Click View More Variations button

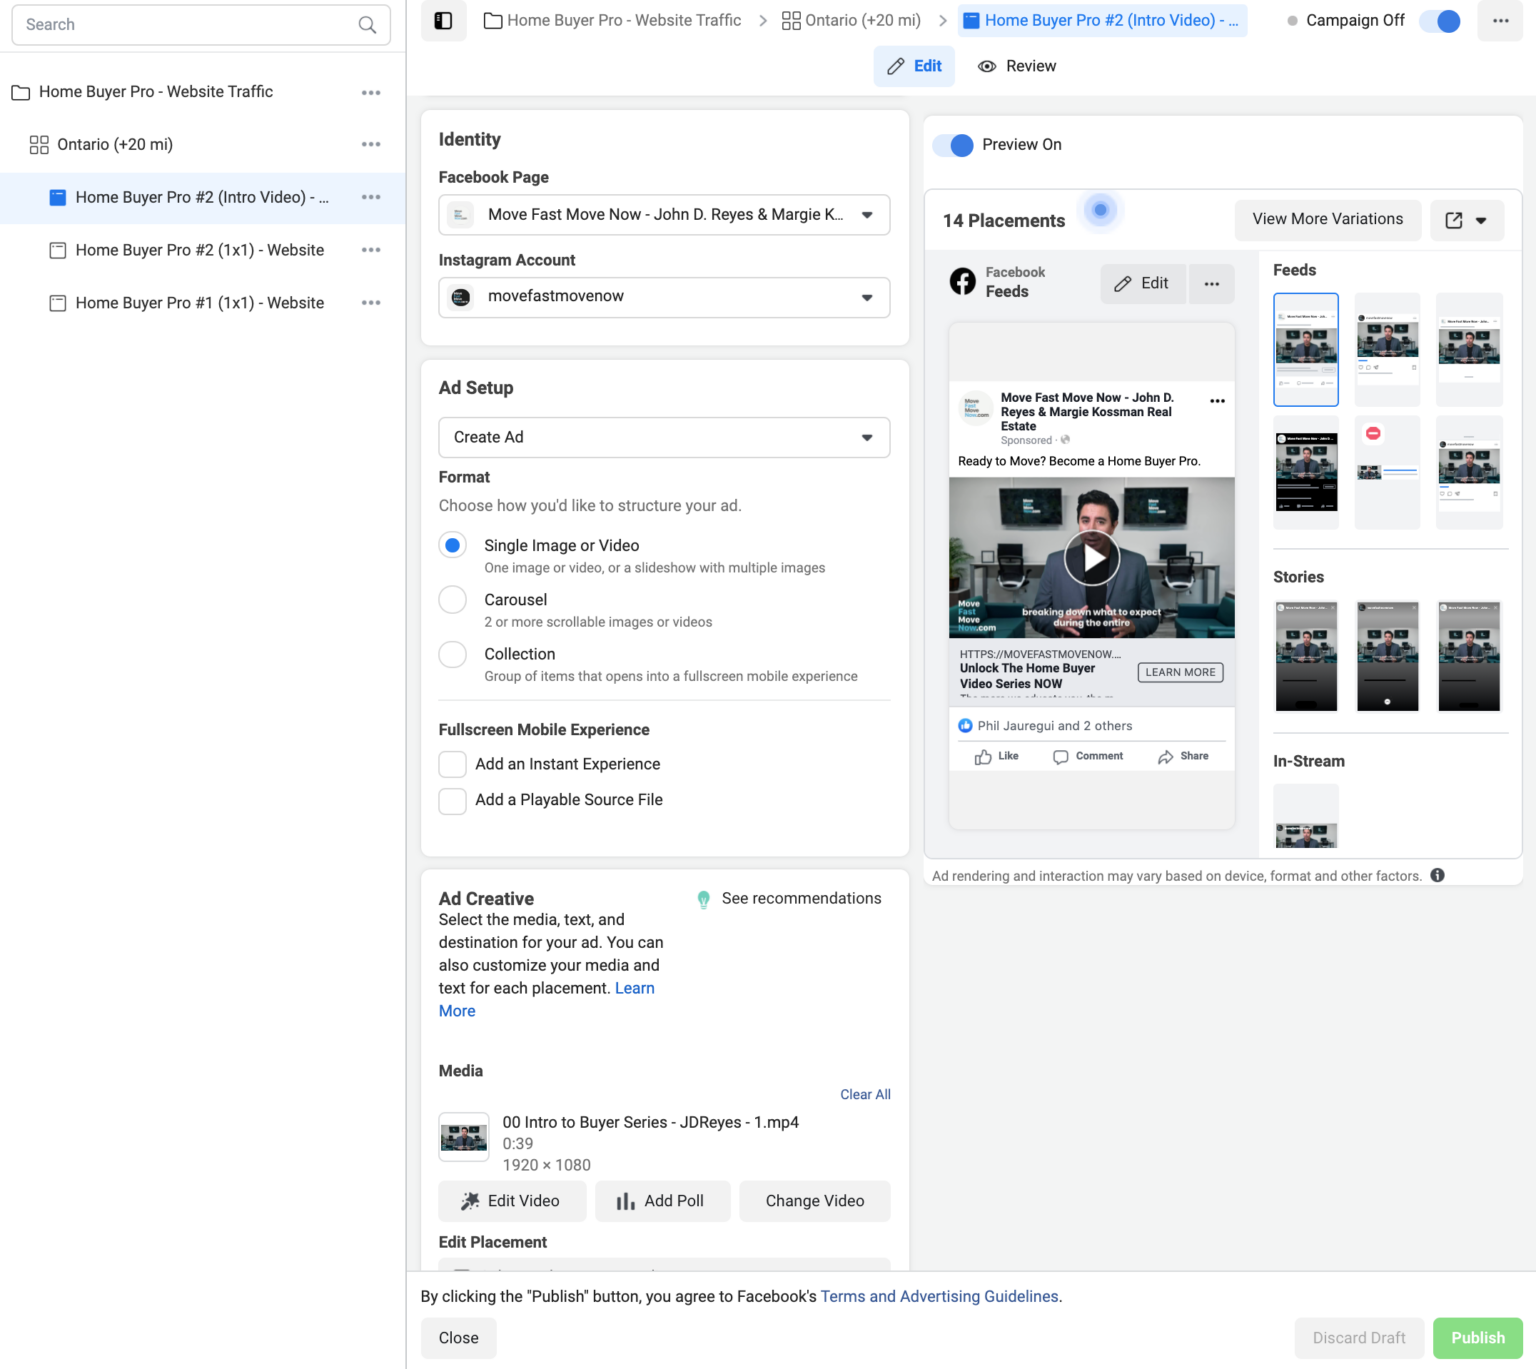point(1328,220)
